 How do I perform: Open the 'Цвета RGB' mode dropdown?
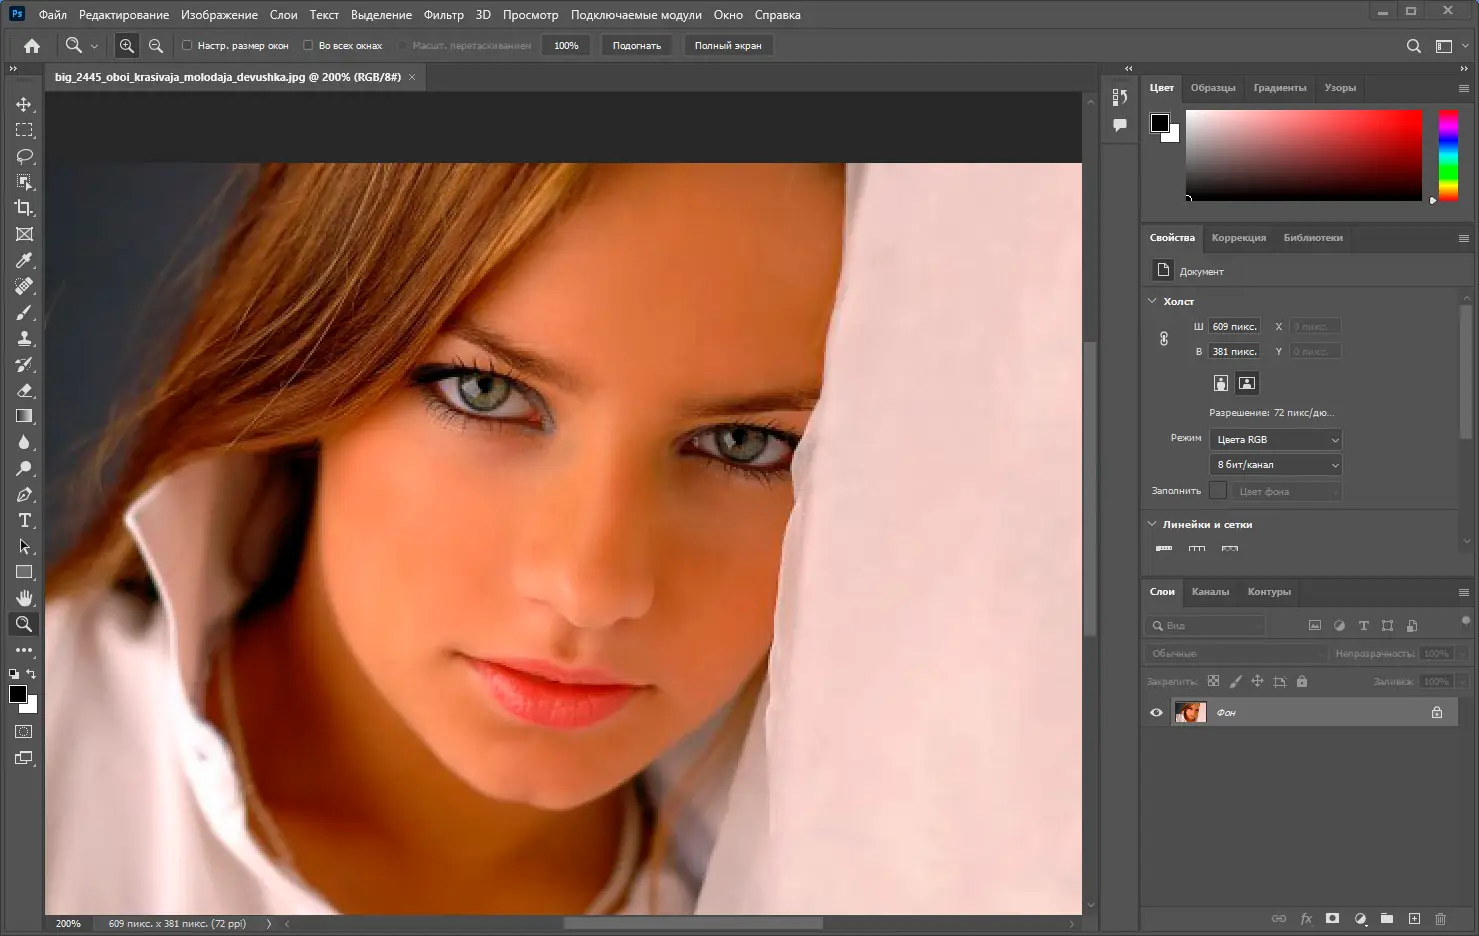click(x=1275, y=439)
